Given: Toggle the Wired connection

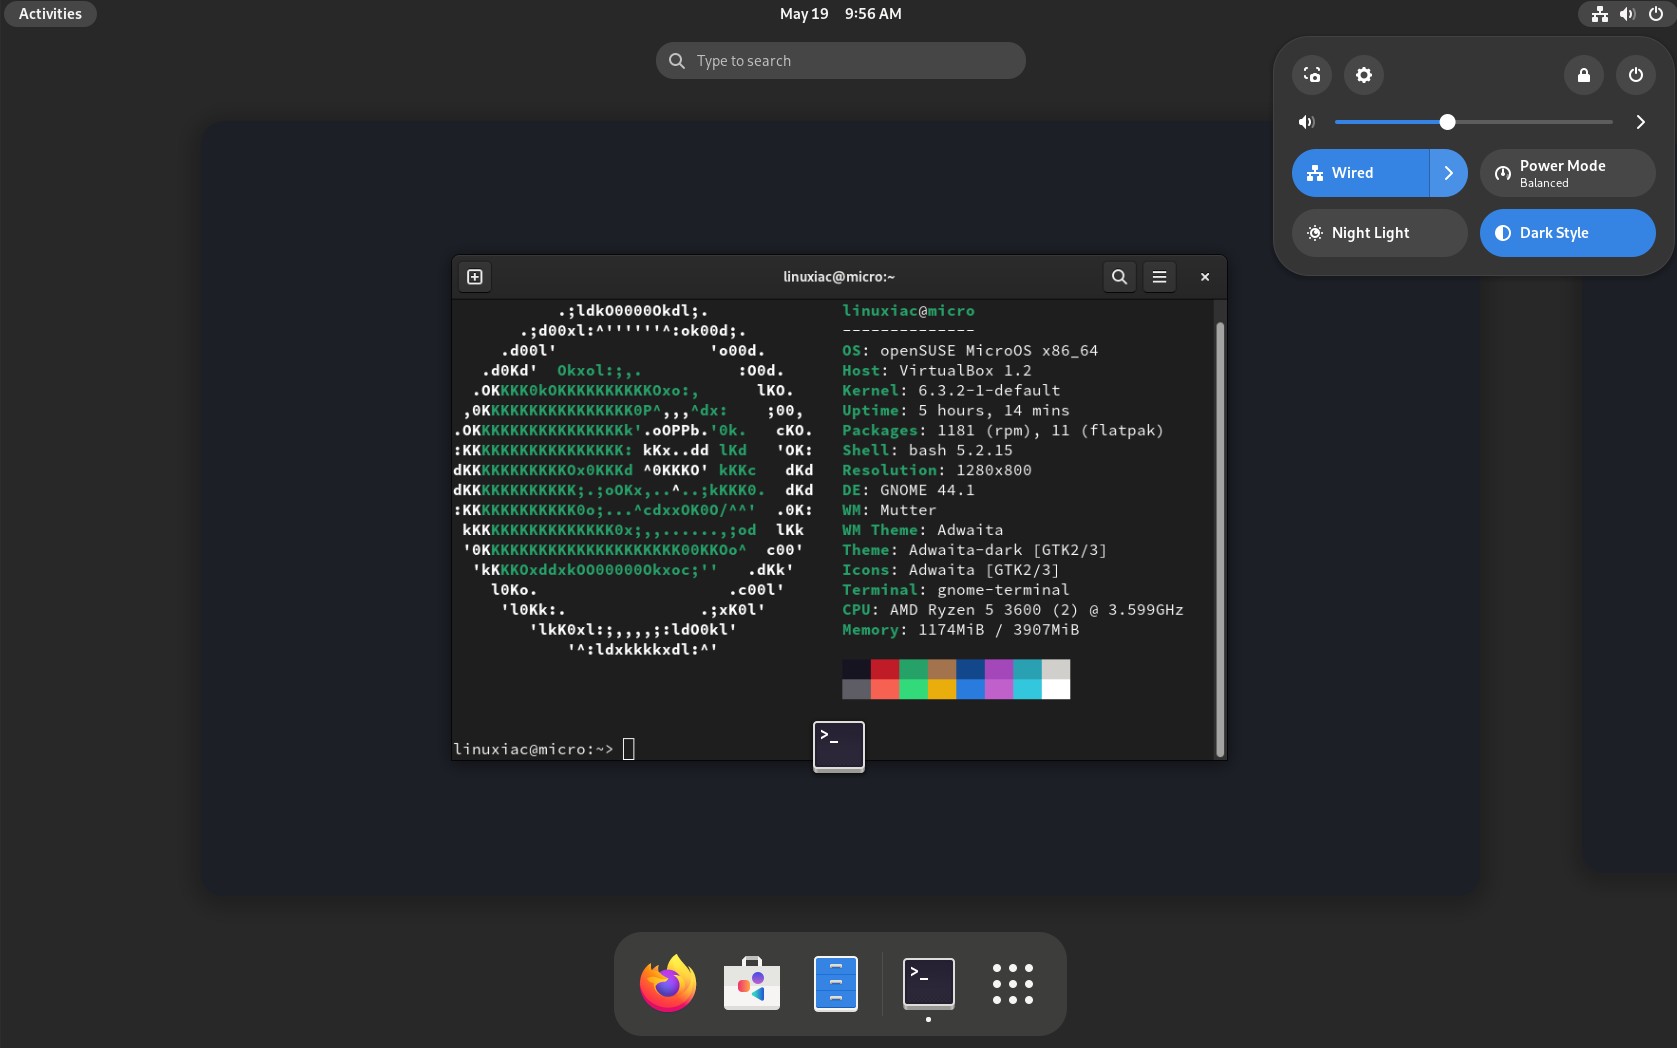Looking at the screenshot, I should (1360, 173).
